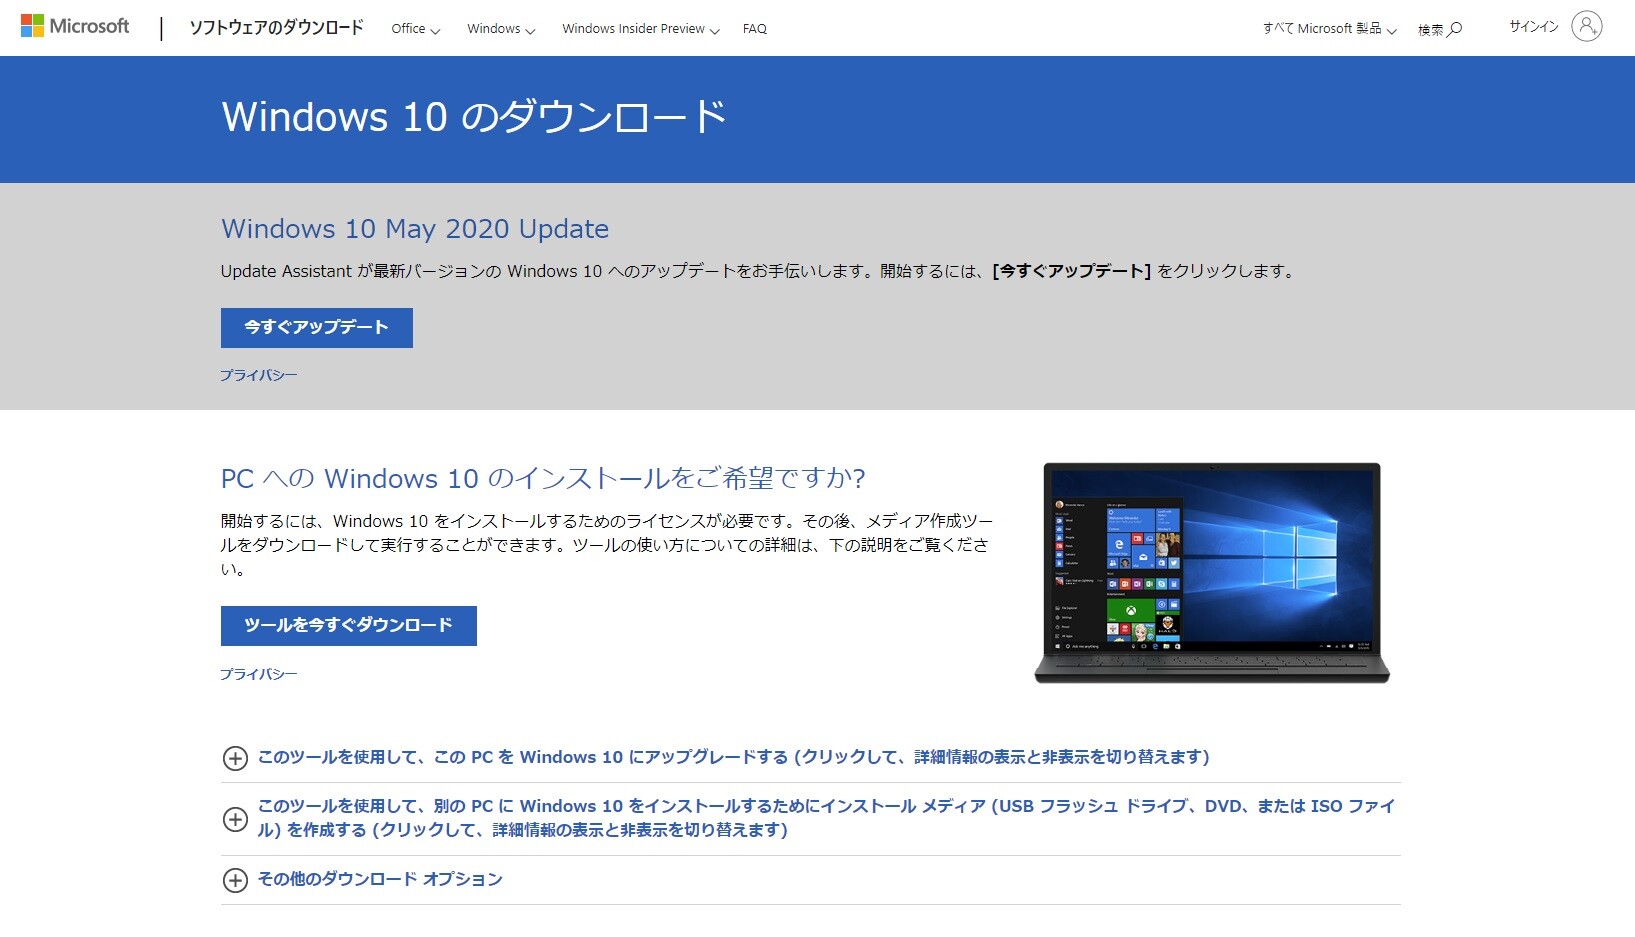This screenshot has height=937, width=1635.
Task: Click the 今すぐアップデート button
Action: point(317,328)
